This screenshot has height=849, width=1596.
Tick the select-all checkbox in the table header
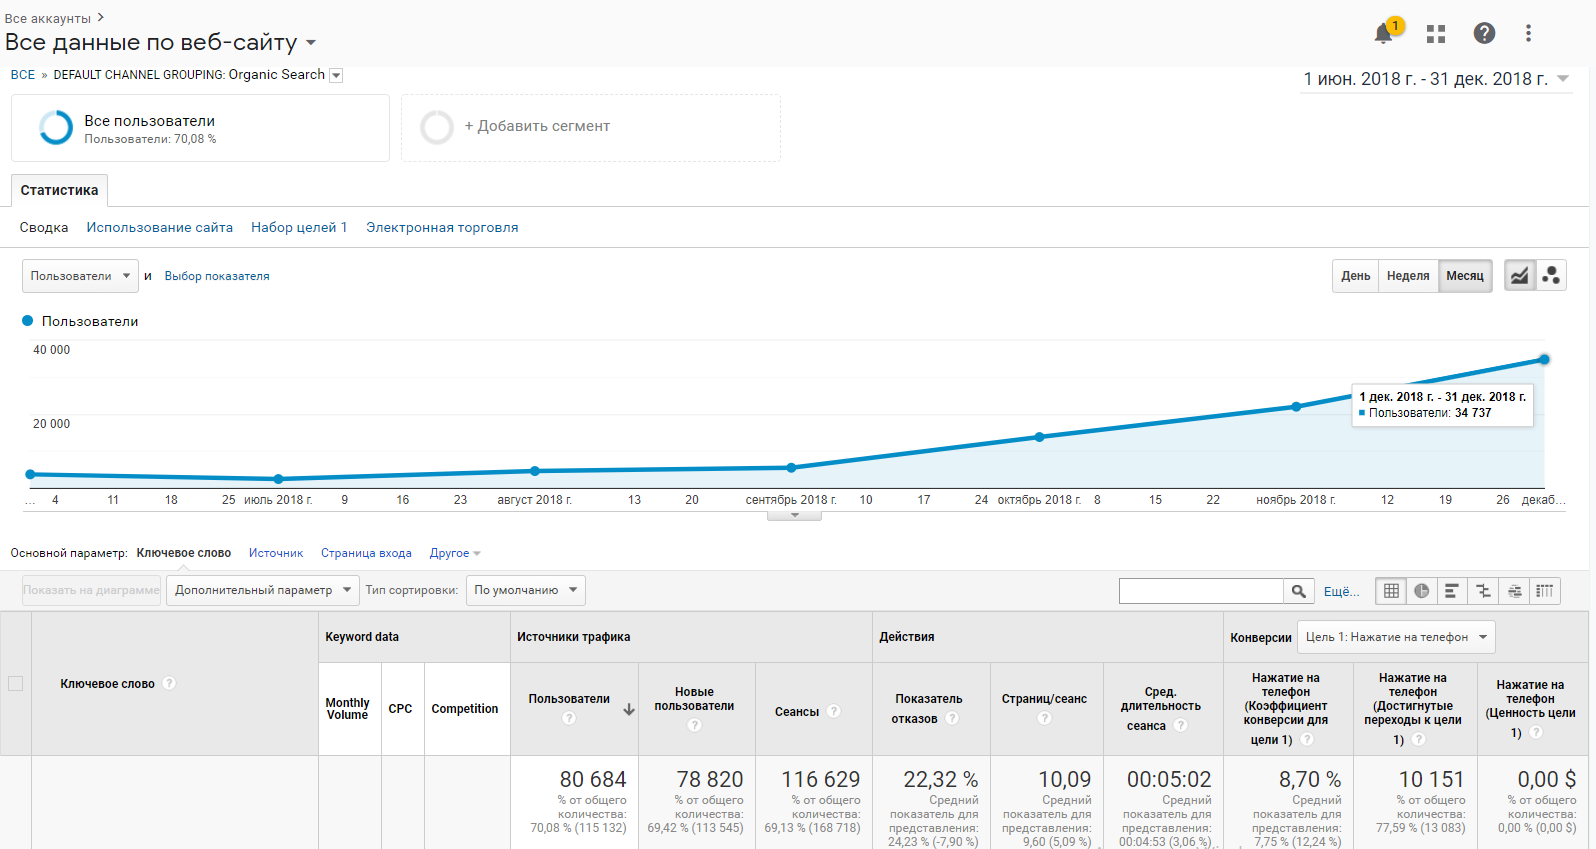[x=16, y=684]
